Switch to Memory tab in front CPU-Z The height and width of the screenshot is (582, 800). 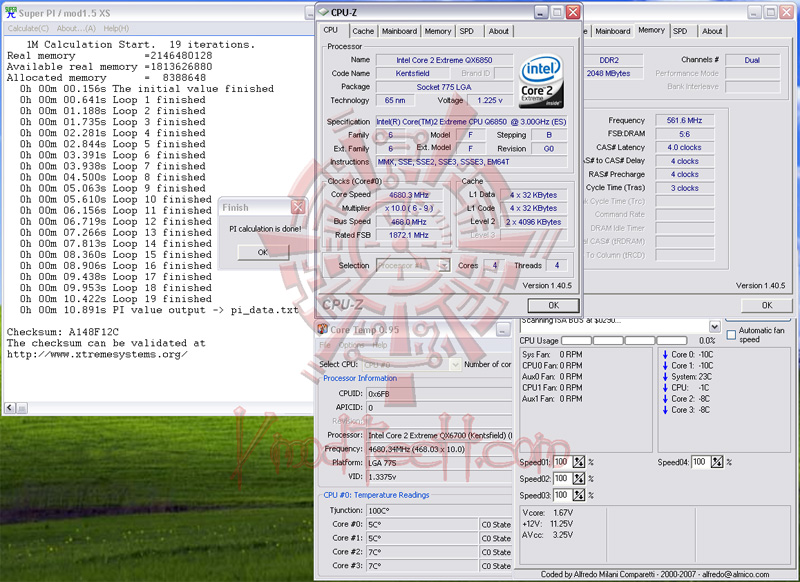tap(438, 31)
